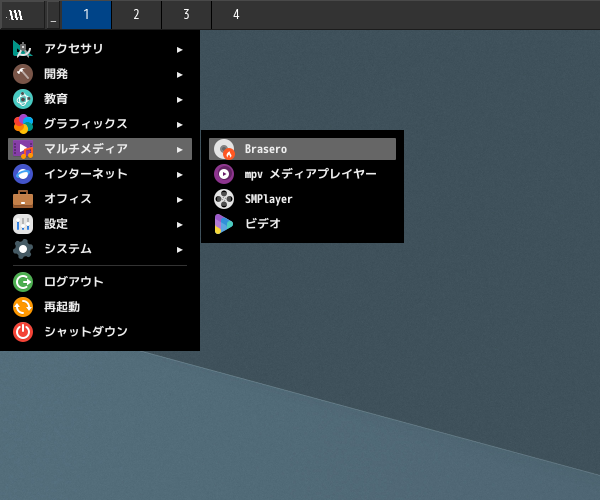Click the 設定 text label

pyautogui.click(x=56, y=224)
